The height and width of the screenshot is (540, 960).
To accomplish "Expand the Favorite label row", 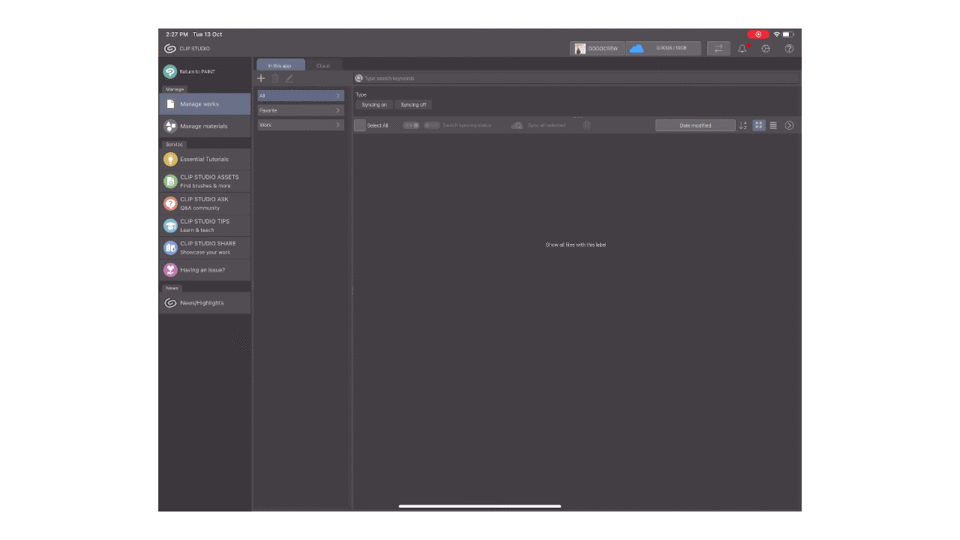I will coord(301,110).
